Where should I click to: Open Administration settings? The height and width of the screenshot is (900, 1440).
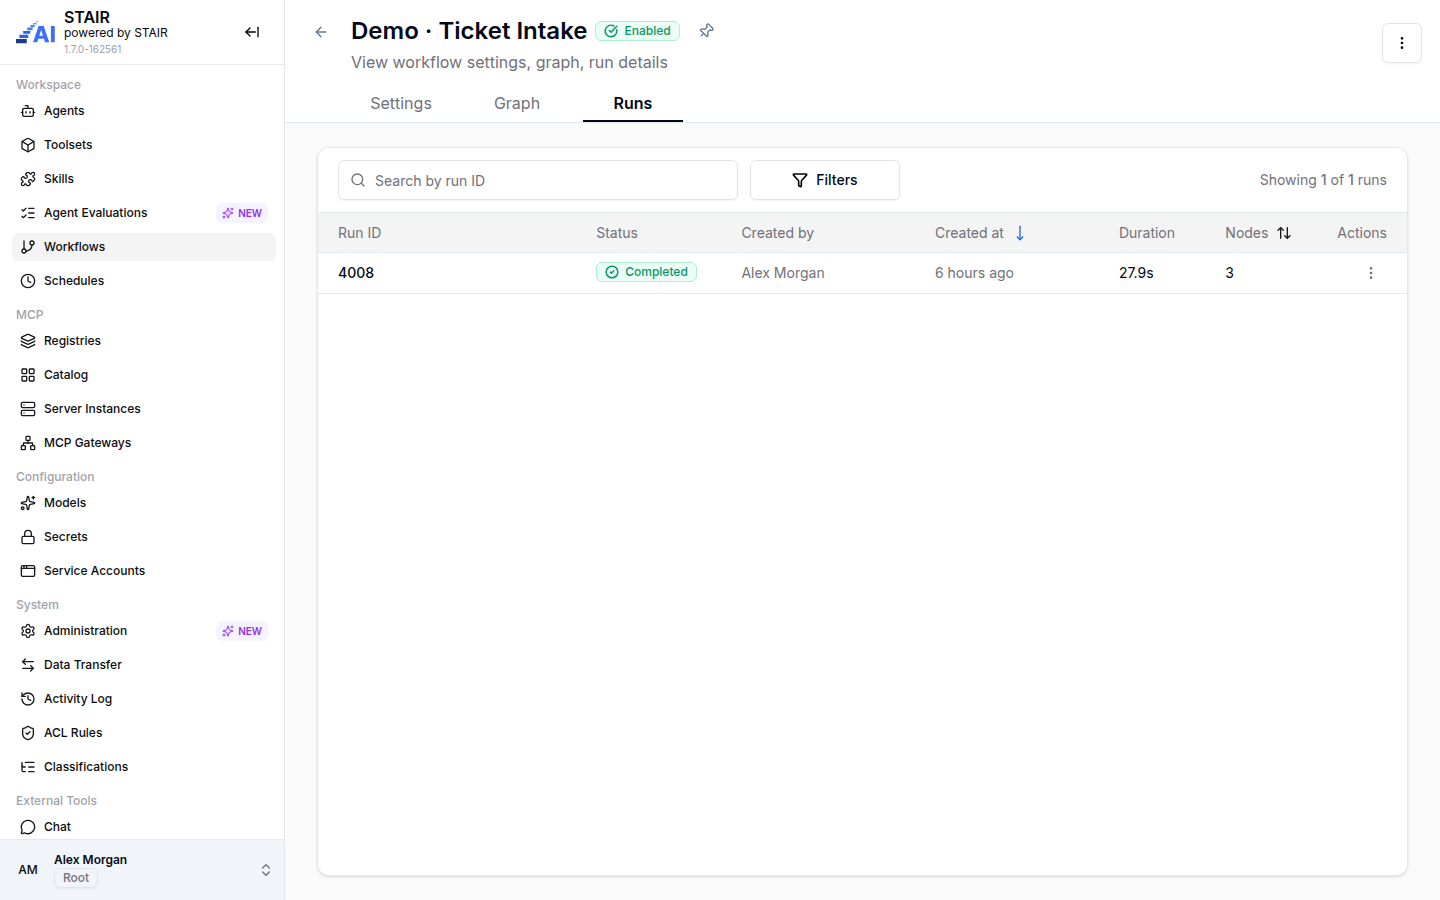pos(144,631)
